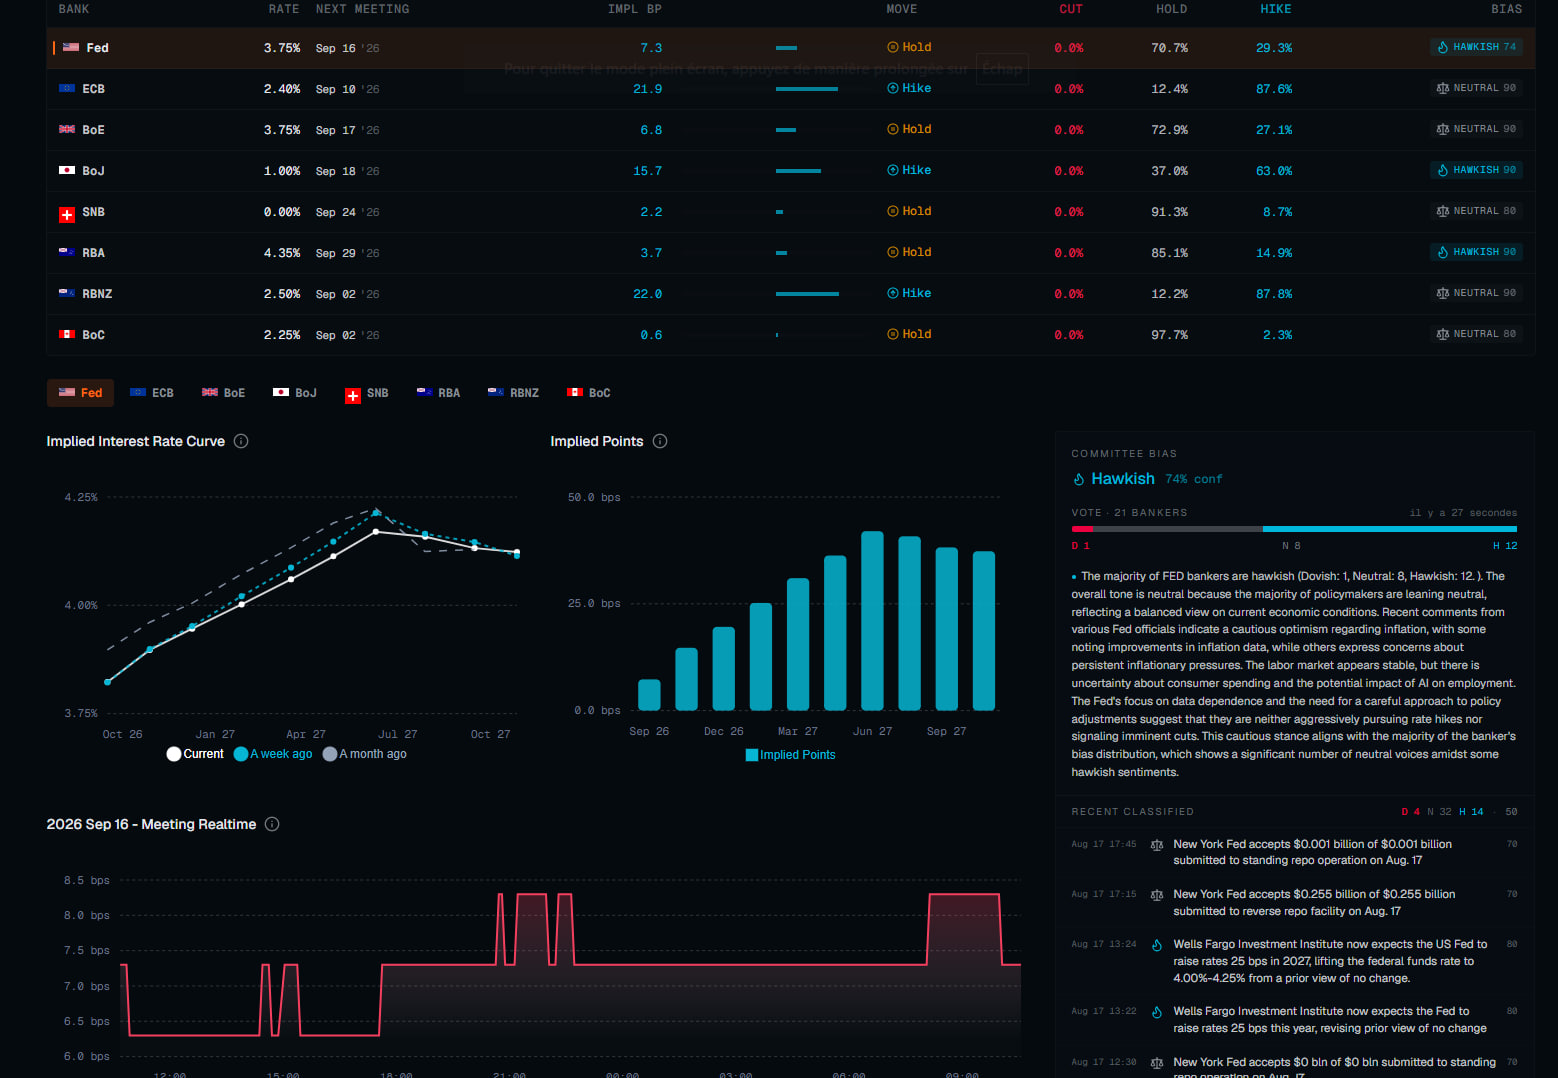Sort table by HIKE column header
Image resolution: width=1558 pixels, height=1078 pixels.
[1275, 9]
